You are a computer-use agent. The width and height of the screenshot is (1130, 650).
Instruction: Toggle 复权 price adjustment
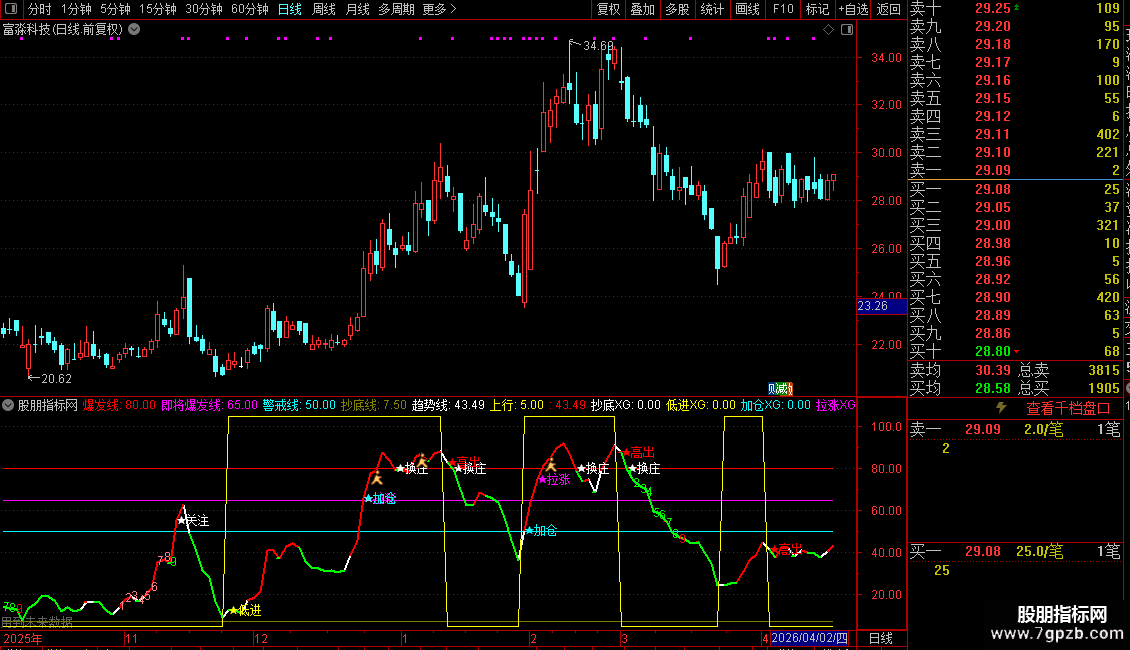click(608, 10)
